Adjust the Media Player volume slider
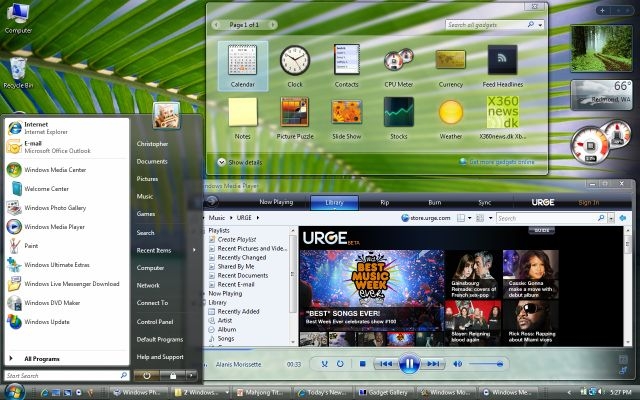The height and width of the screenshot is (400, 640). point(486,364)
